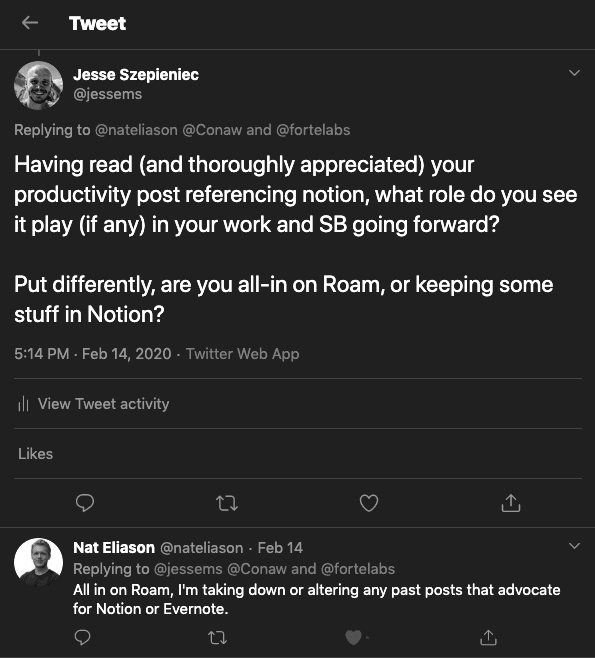This screenshot has height=658, width=595.
Task: Share Nat Eliason's reply
Action: [488, 637]
